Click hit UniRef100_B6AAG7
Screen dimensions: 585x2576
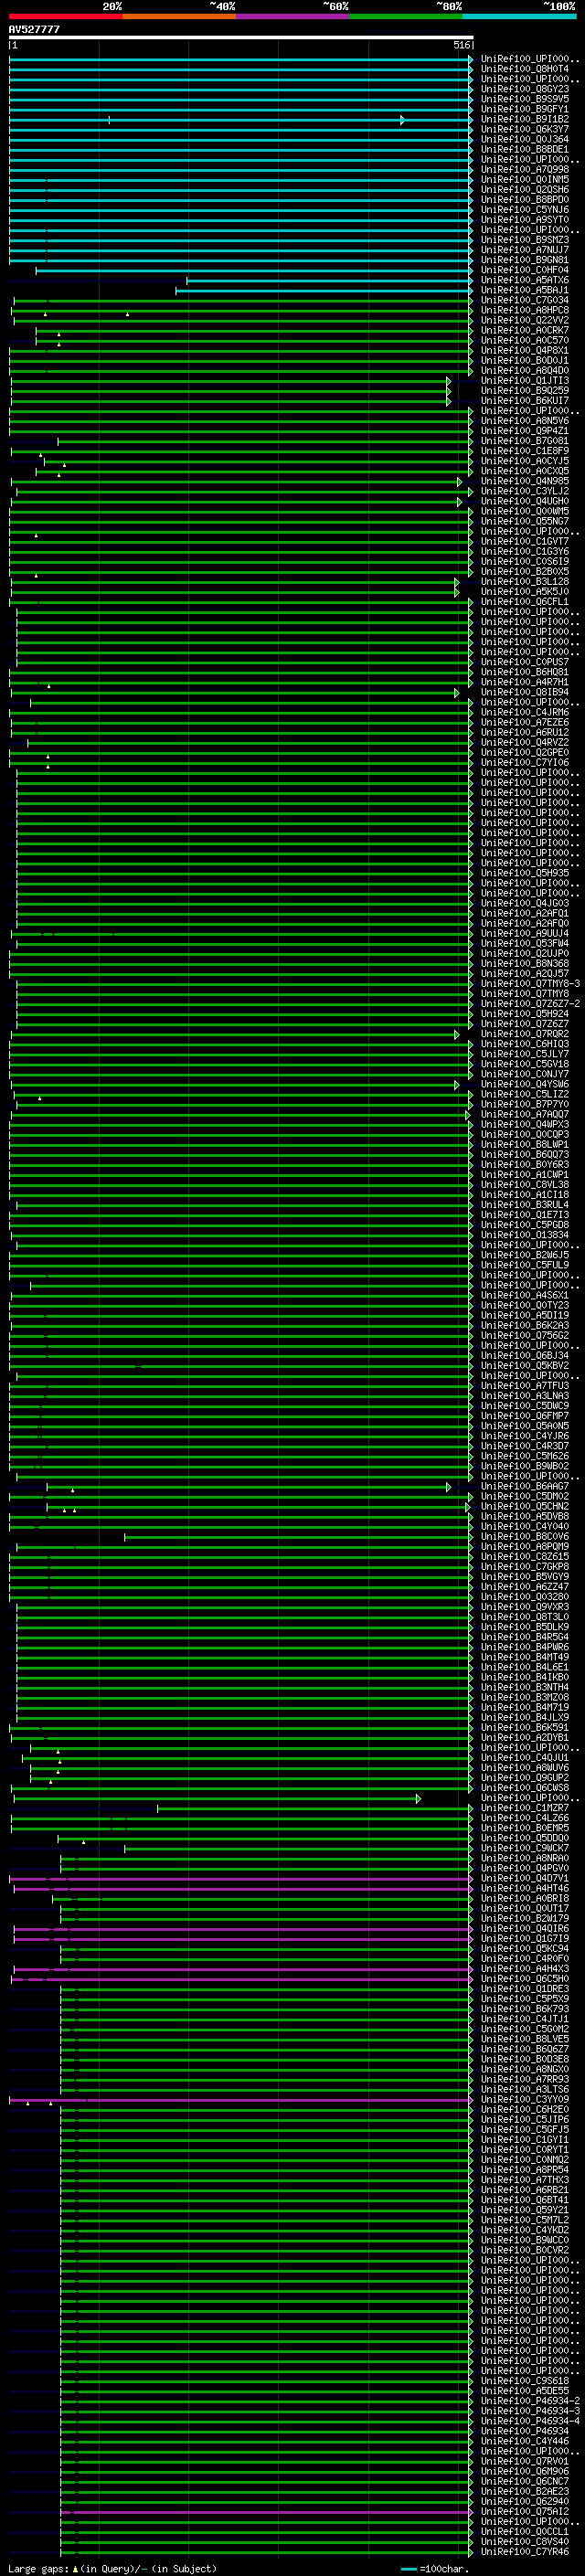click(x=524, y=1486)
